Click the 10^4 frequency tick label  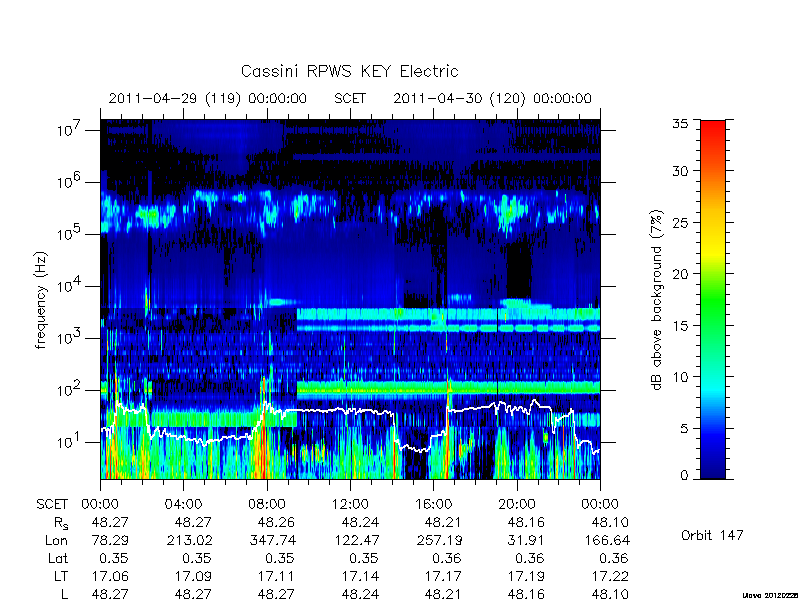tap(69, 286)
